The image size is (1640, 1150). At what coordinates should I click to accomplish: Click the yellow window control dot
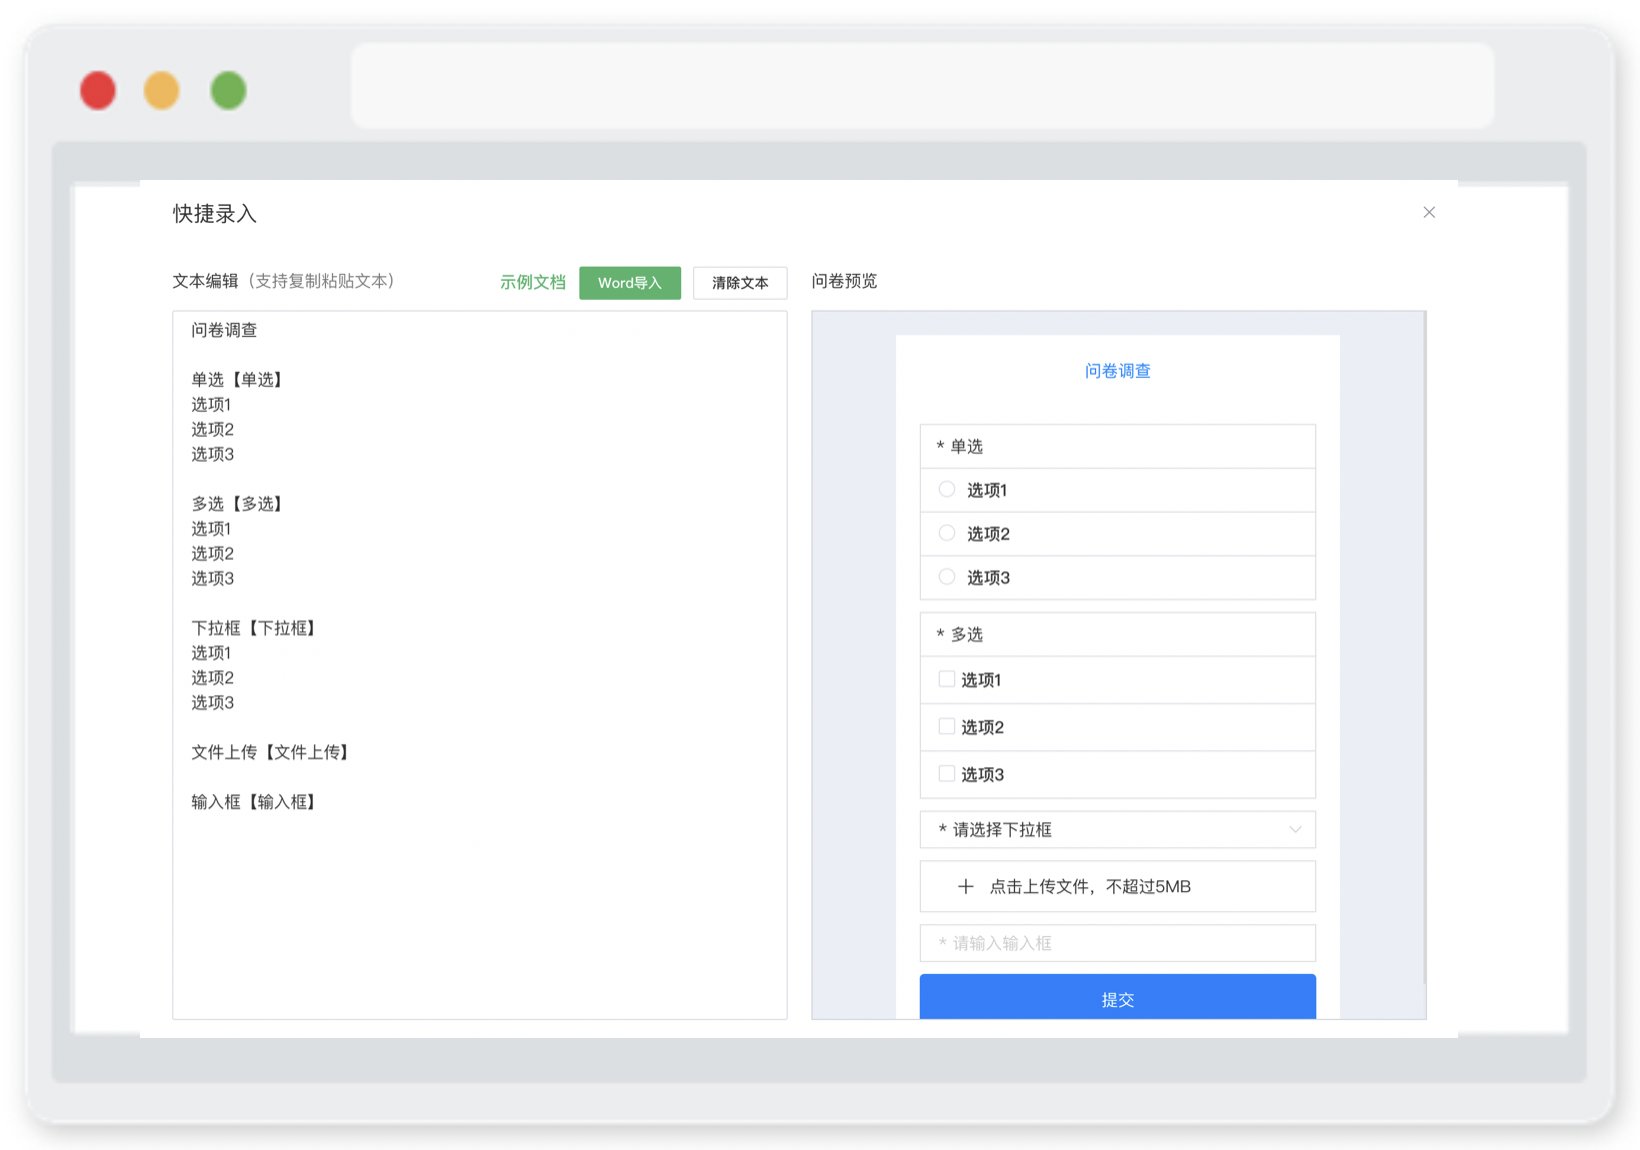click(x=162, y=90)
